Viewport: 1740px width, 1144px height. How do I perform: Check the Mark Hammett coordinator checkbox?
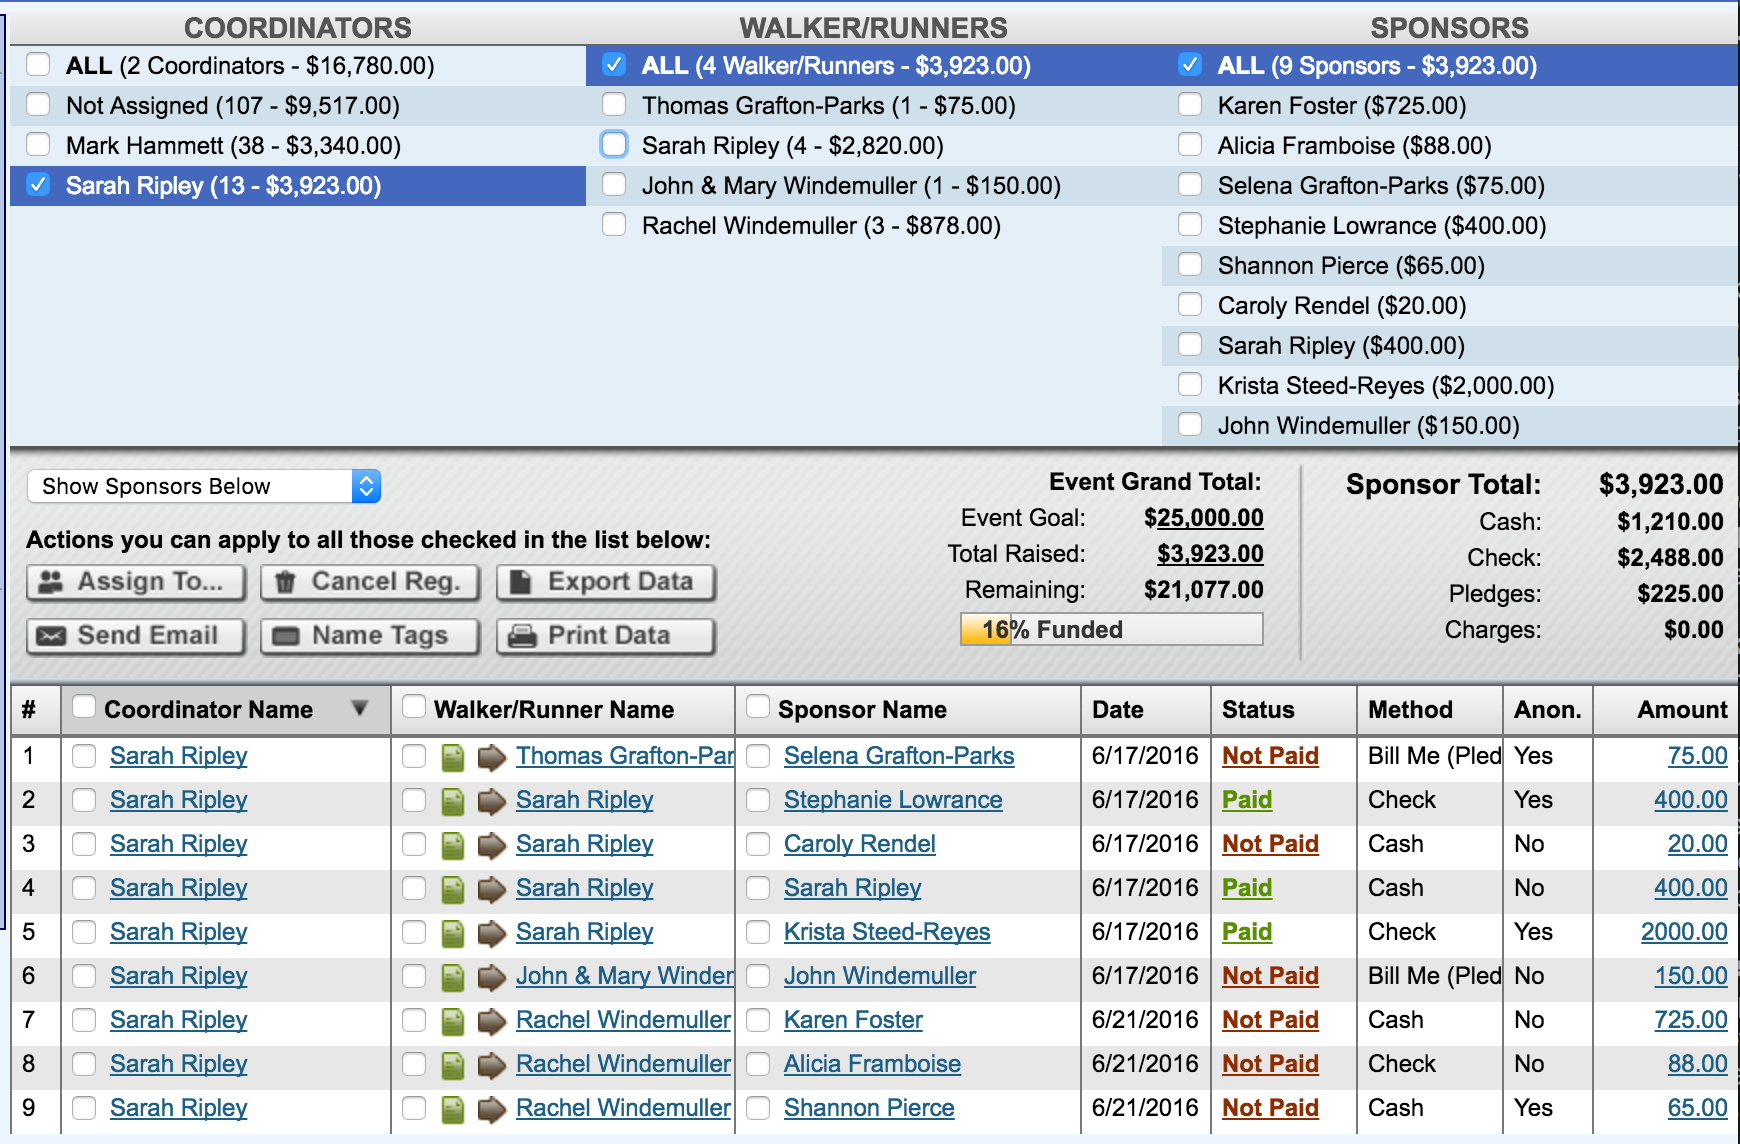(x=38, y=145)
